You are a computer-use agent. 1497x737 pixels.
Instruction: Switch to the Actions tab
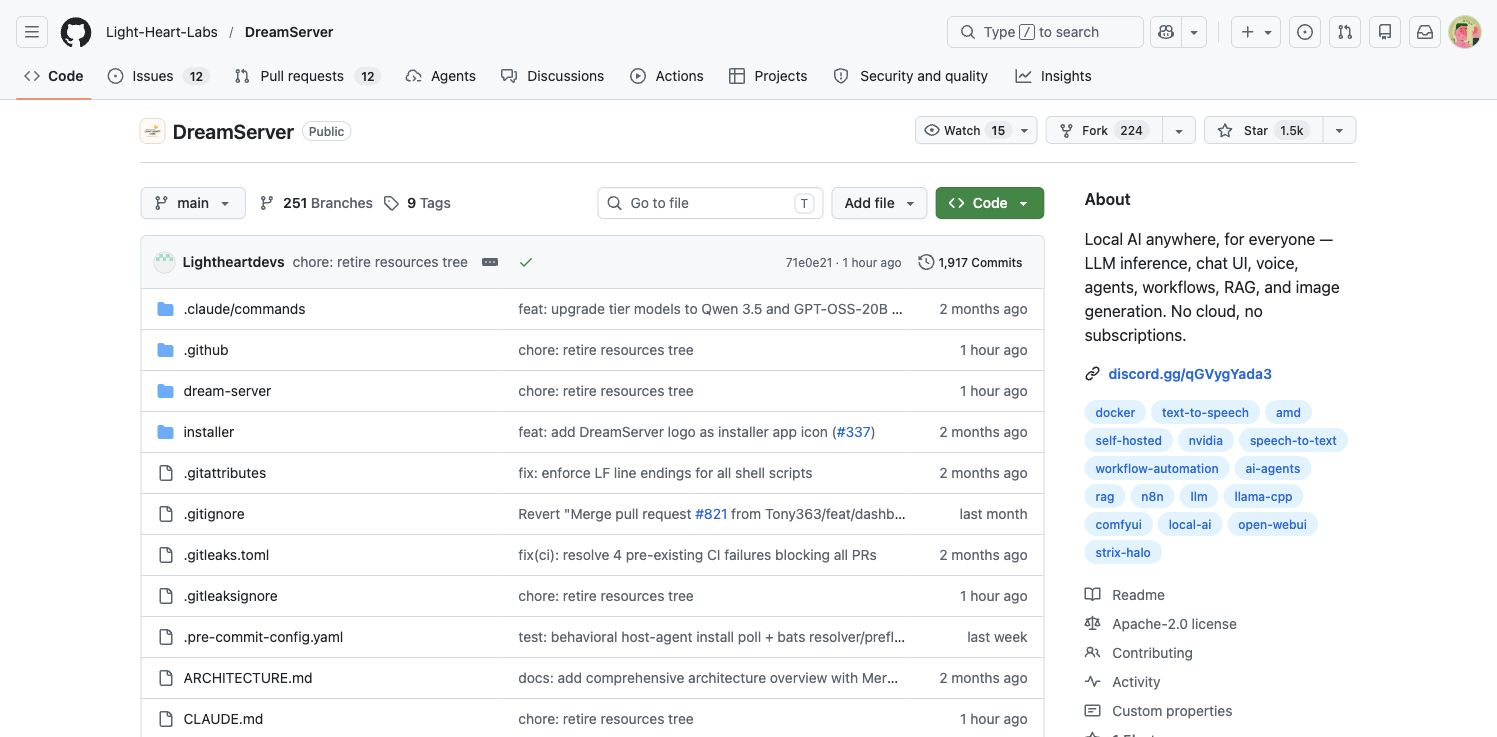[x=667, y=76]
